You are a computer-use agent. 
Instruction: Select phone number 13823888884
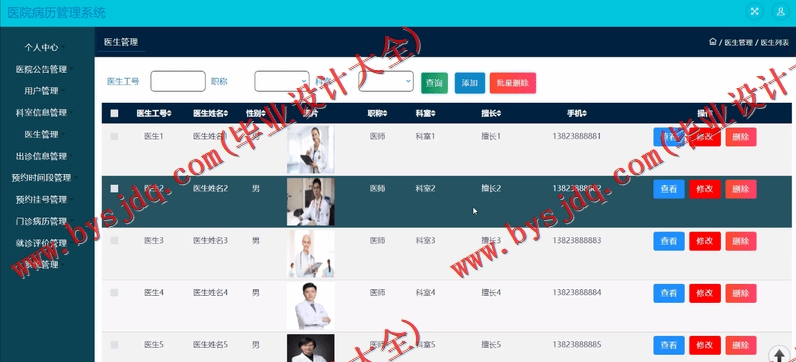coord(577,292)
